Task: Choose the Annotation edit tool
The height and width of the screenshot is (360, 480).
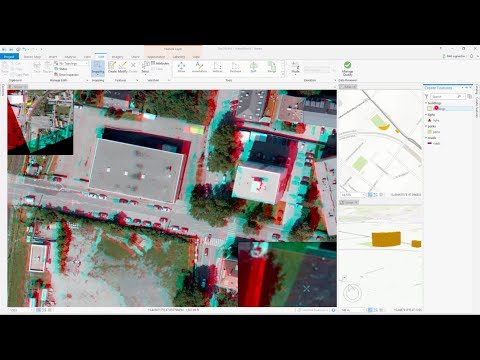Action: click(199, 67)
